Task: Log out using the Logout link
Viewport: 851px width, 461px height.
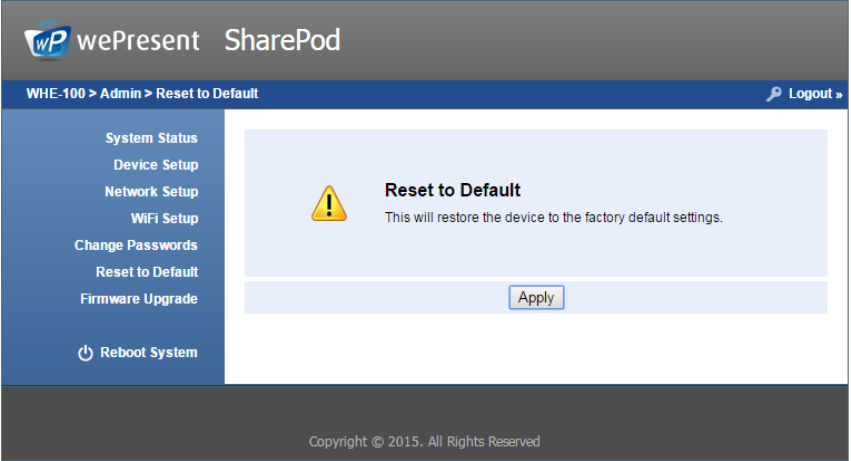Action: 815,94
